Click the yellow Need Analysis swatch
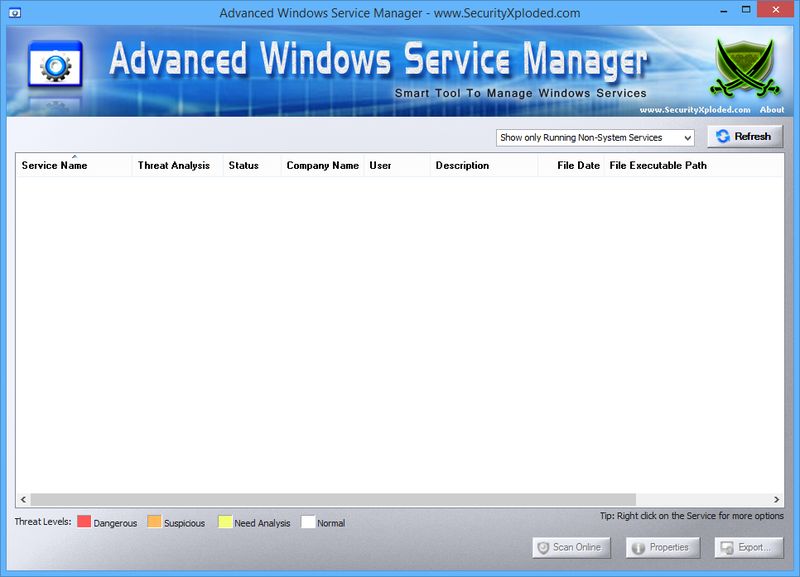 click(225, 521)
